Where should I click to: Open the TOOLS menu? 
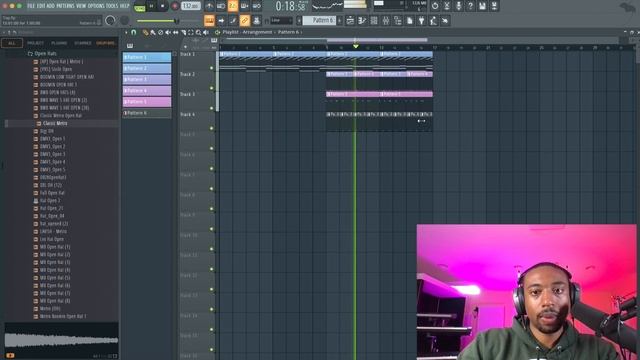(112, 6)
